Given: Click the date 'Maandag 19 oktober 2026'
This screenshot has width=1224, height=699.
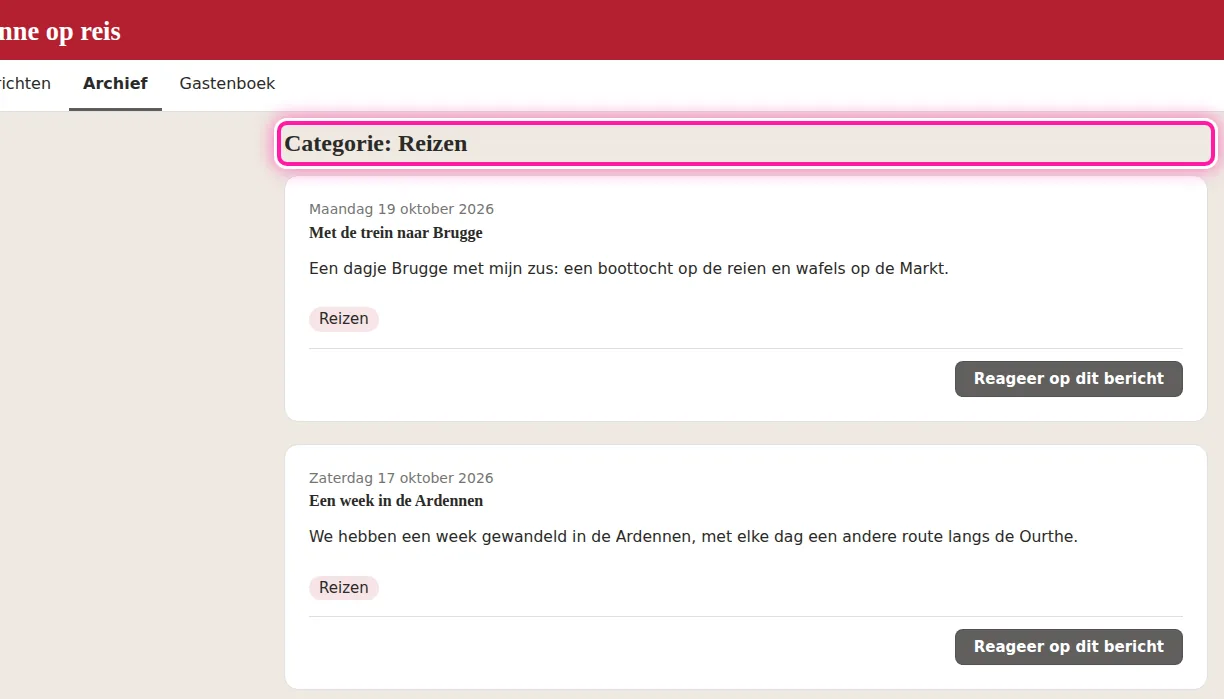Looking at the screenshot, I should pos(401,209).
